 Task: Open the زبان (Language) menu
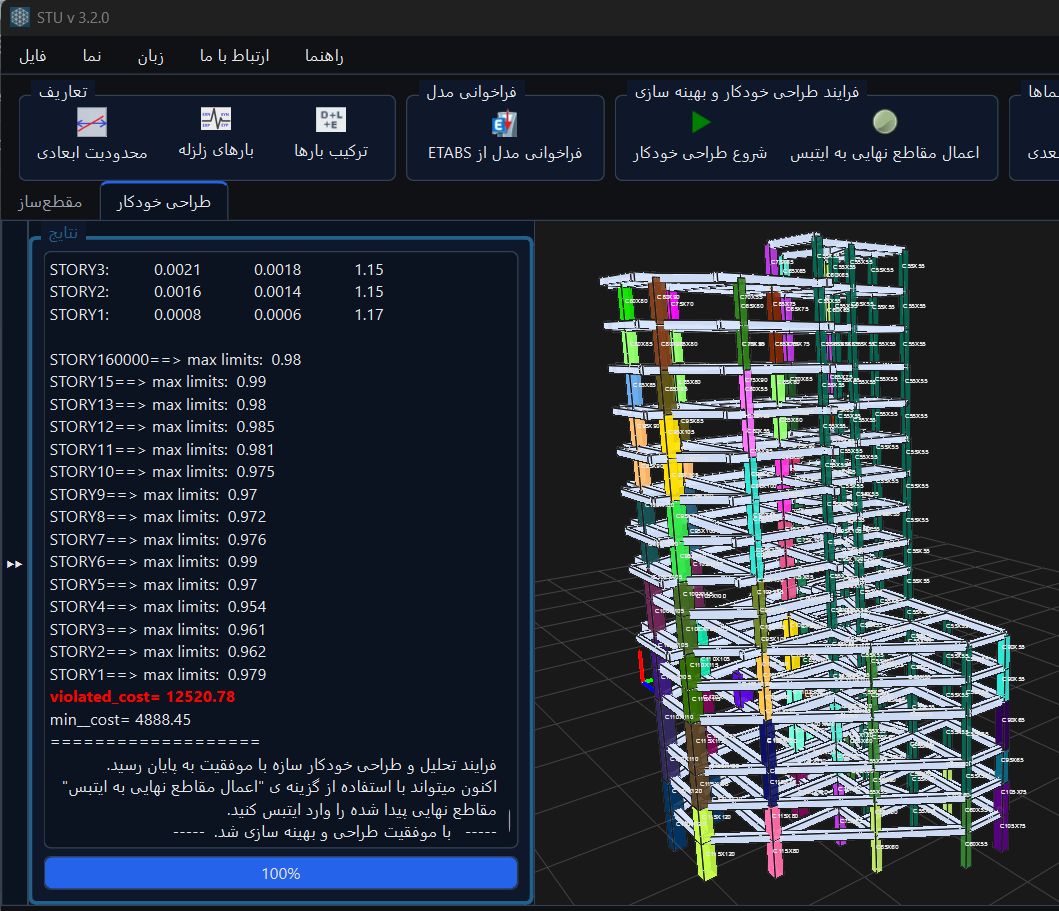[151, 56]
